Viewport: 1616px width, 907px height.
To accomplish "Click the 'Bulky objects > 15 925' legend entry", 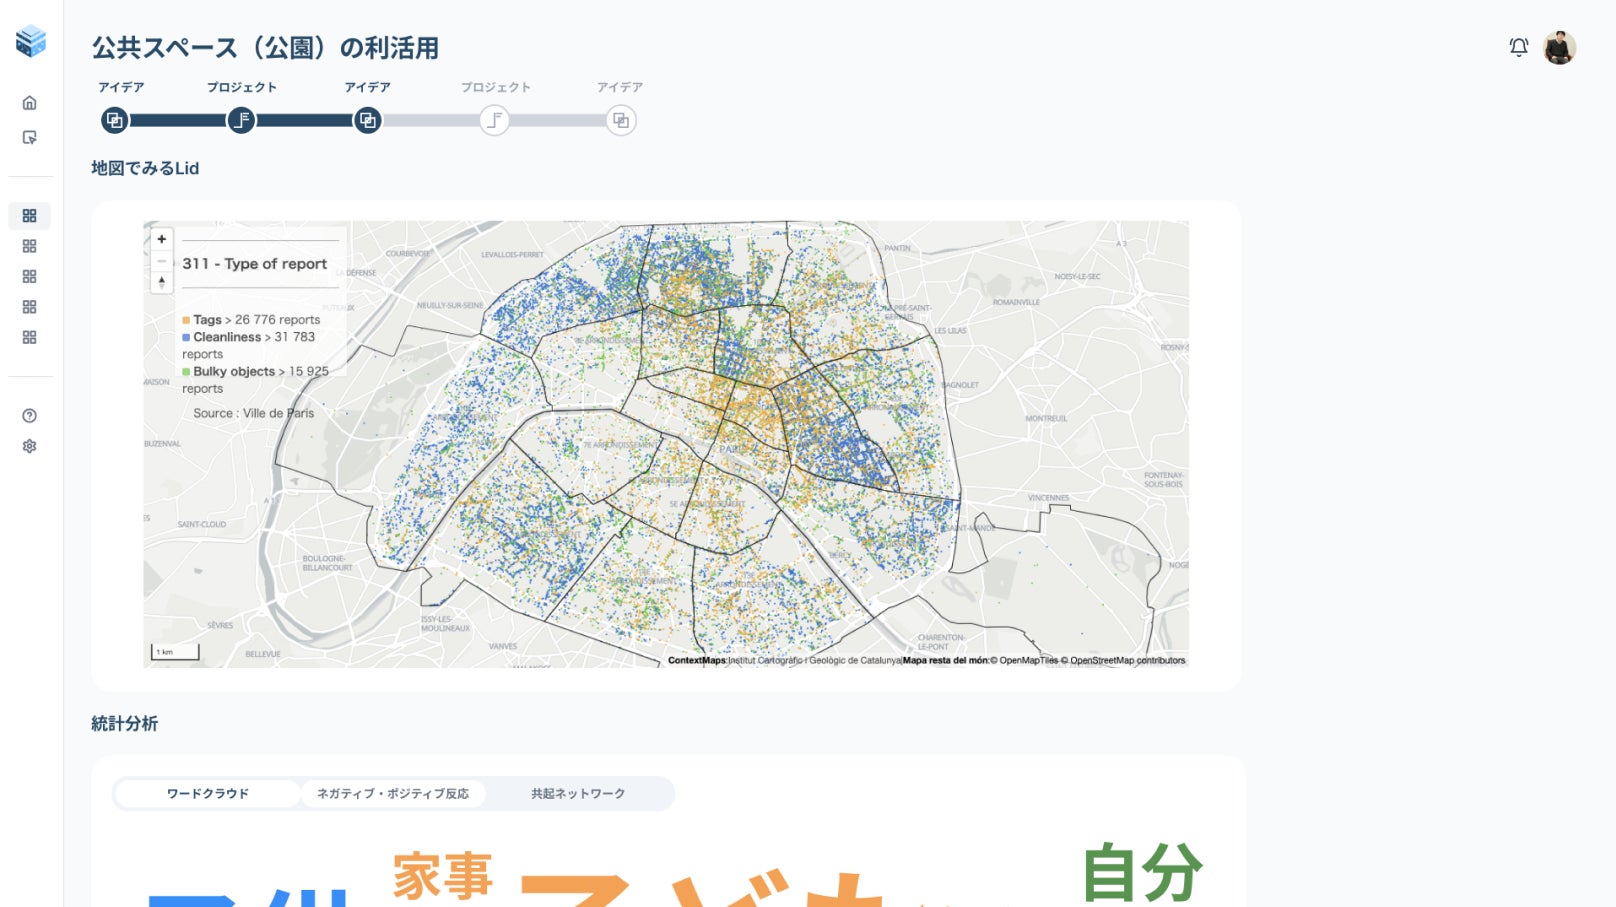I will (261, 371).
